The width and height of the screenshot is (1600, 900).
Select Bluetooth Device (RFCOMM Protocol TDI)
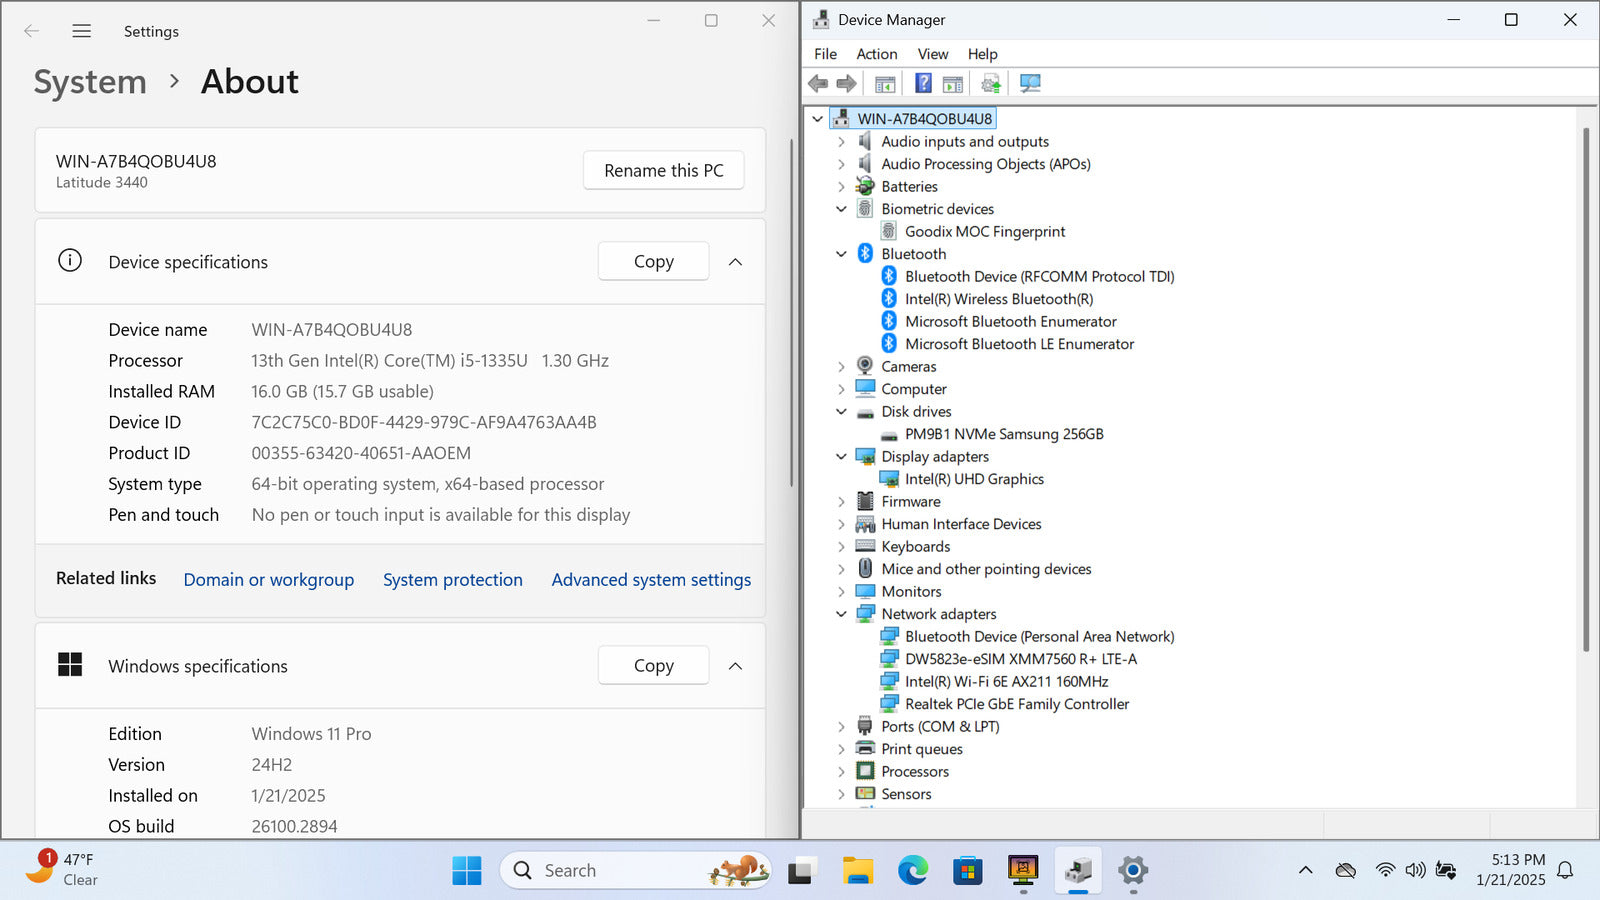(1040, 276)
